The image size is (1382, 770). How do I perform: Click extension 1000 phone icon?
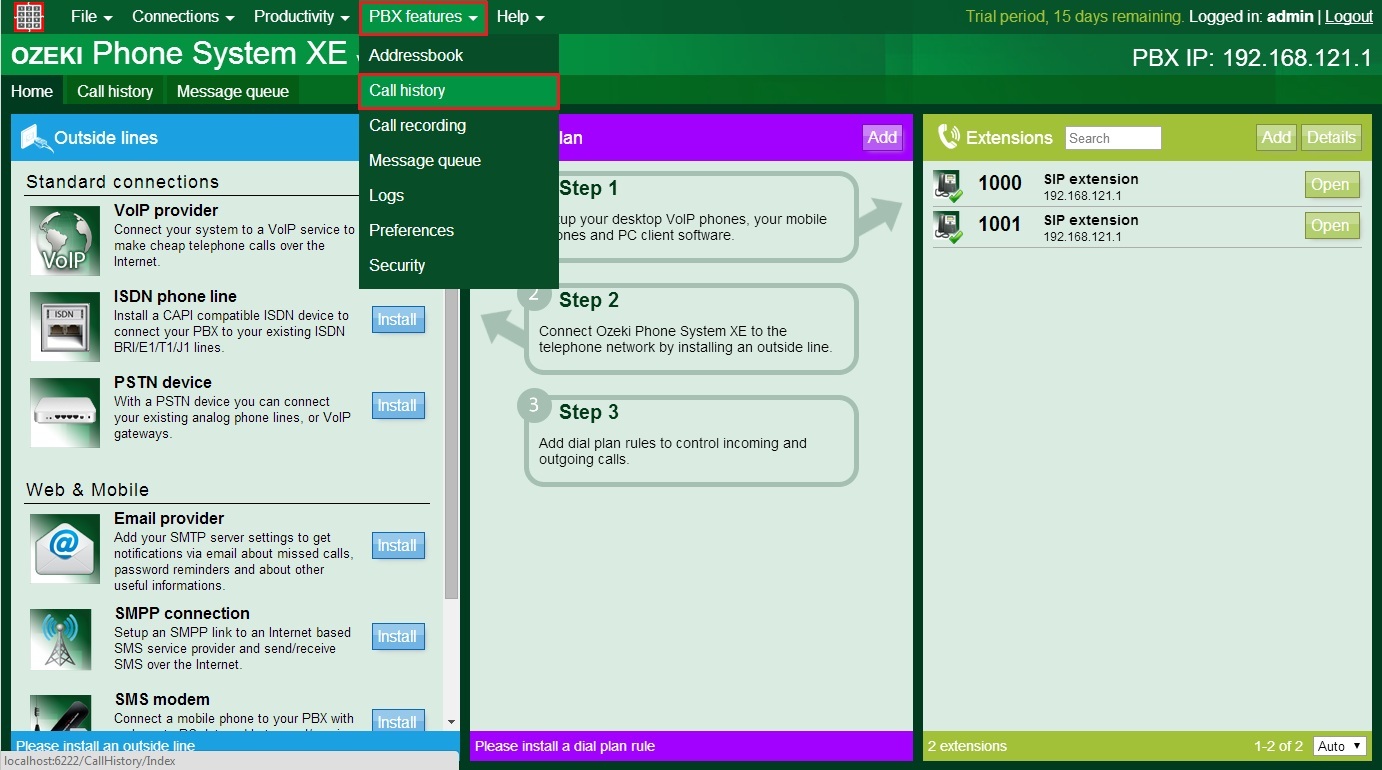coord(948,185)
